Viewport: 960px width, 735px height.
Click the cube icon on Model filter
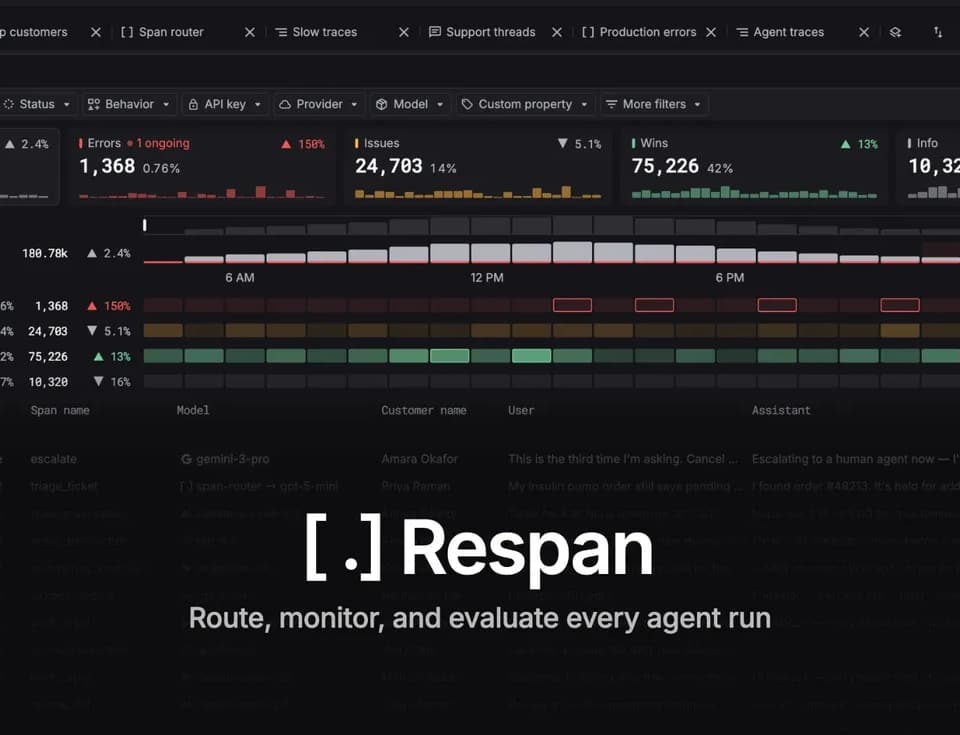[x=381, y=105]
